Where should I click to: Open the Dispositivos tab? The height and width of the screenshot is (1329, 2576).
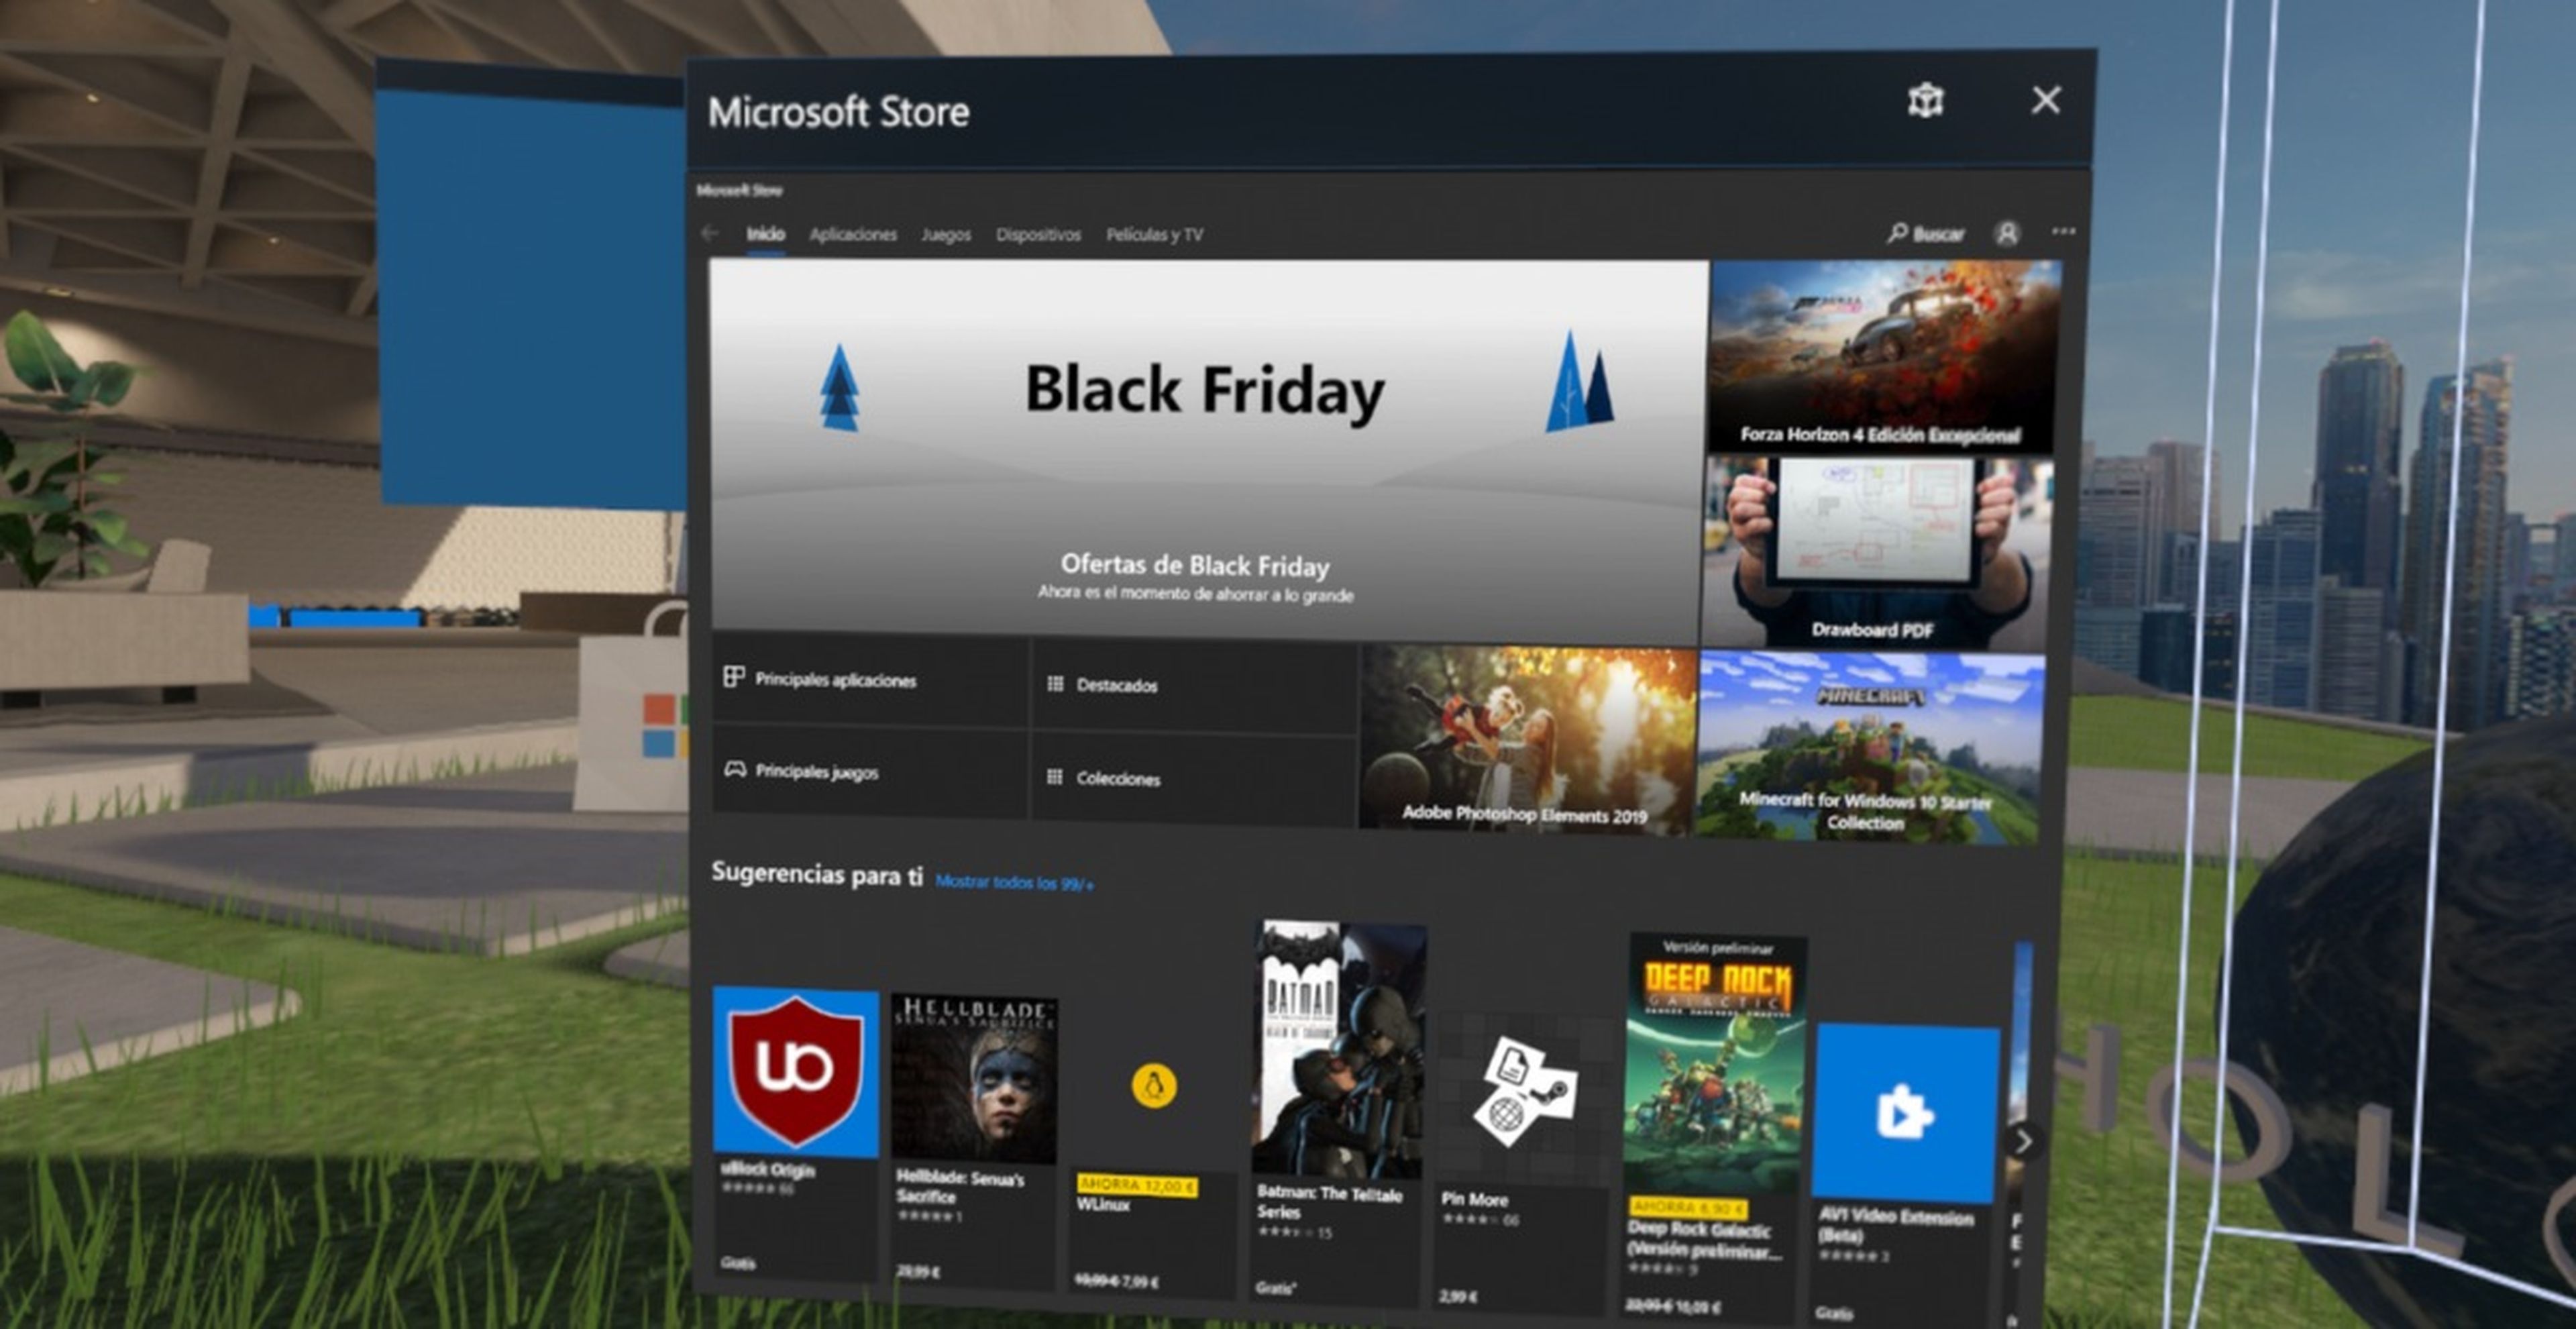coord(1038,234)
